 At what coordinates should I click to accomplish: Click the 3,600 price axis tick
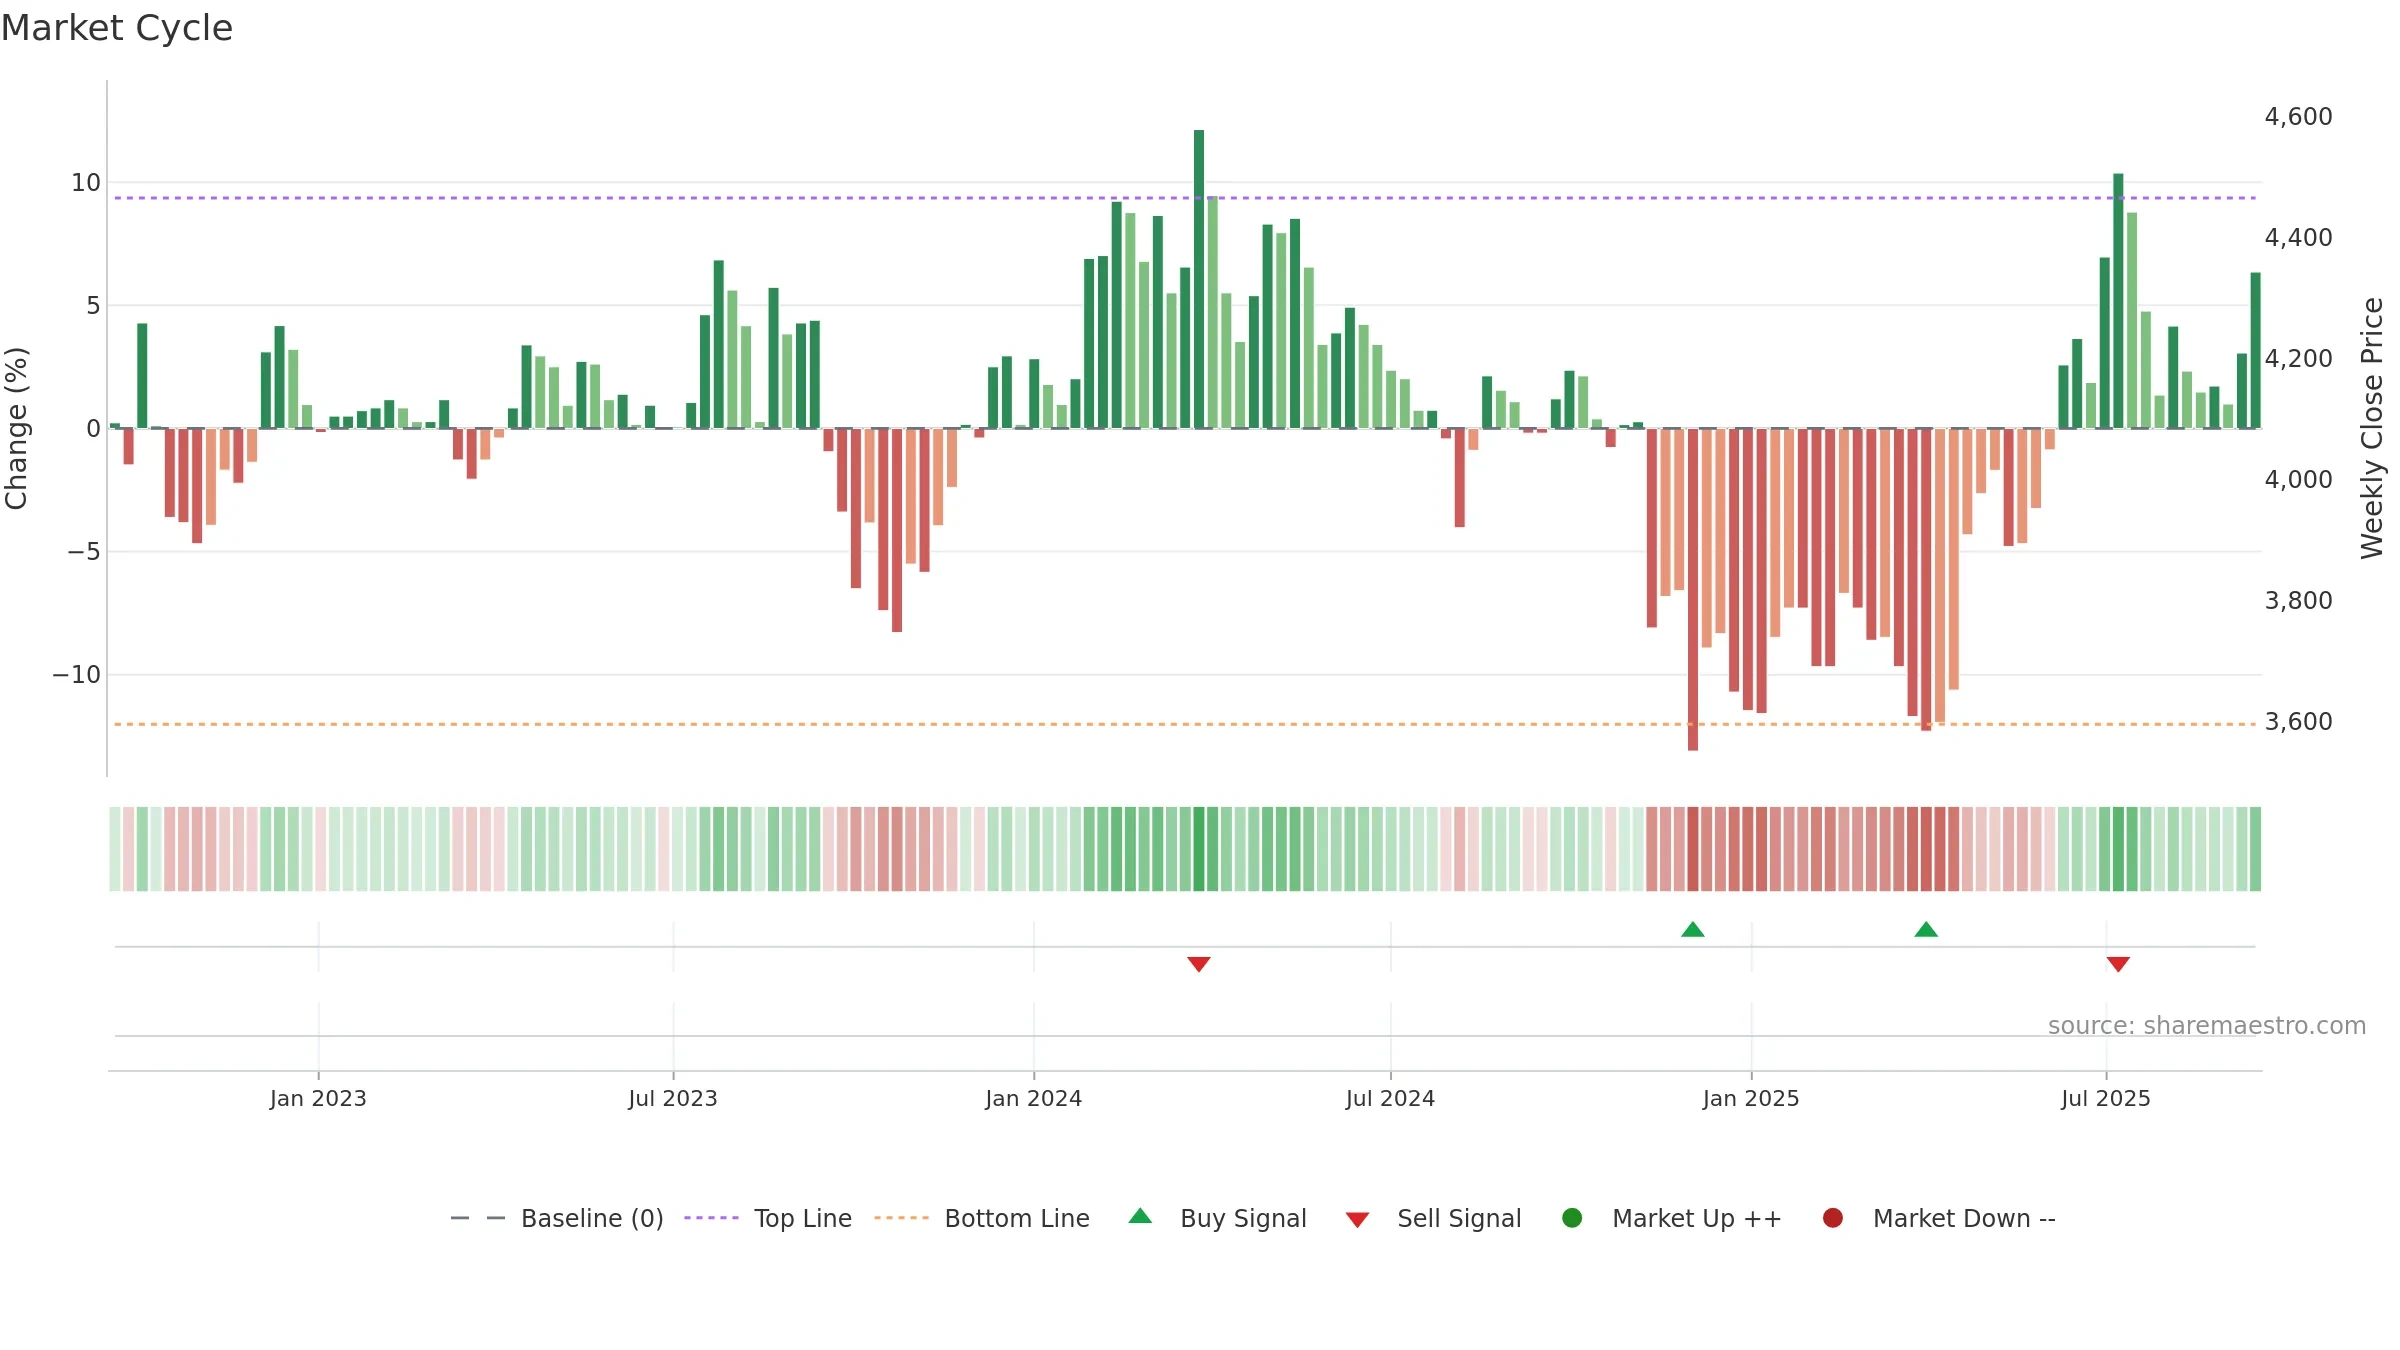(2298, 722)
